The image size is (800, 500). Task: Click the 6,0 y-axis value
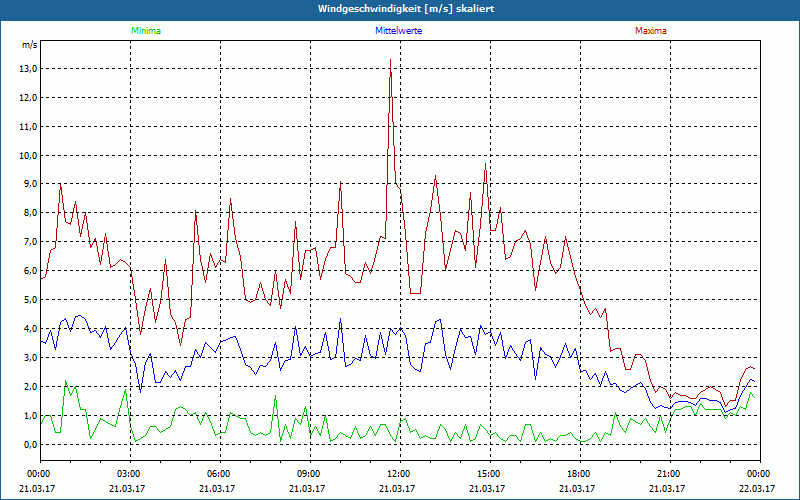click(31, 271)
